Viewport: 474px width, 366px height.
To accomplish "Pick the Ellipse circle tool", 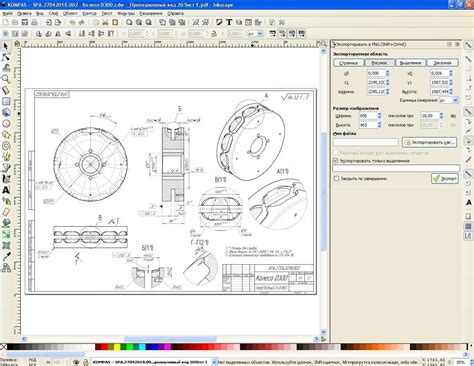I will point(6,123).
